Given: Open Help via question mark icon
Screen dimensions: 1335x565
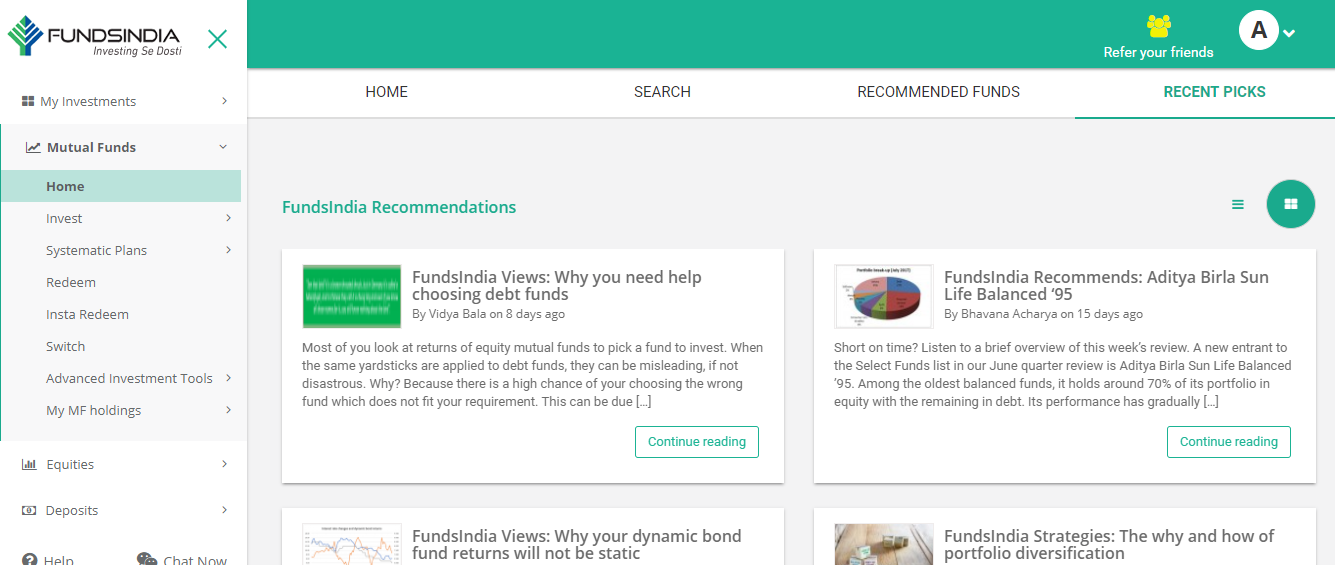Looking at the screenshot, I should pyautogui.click(x=30, y=560).
